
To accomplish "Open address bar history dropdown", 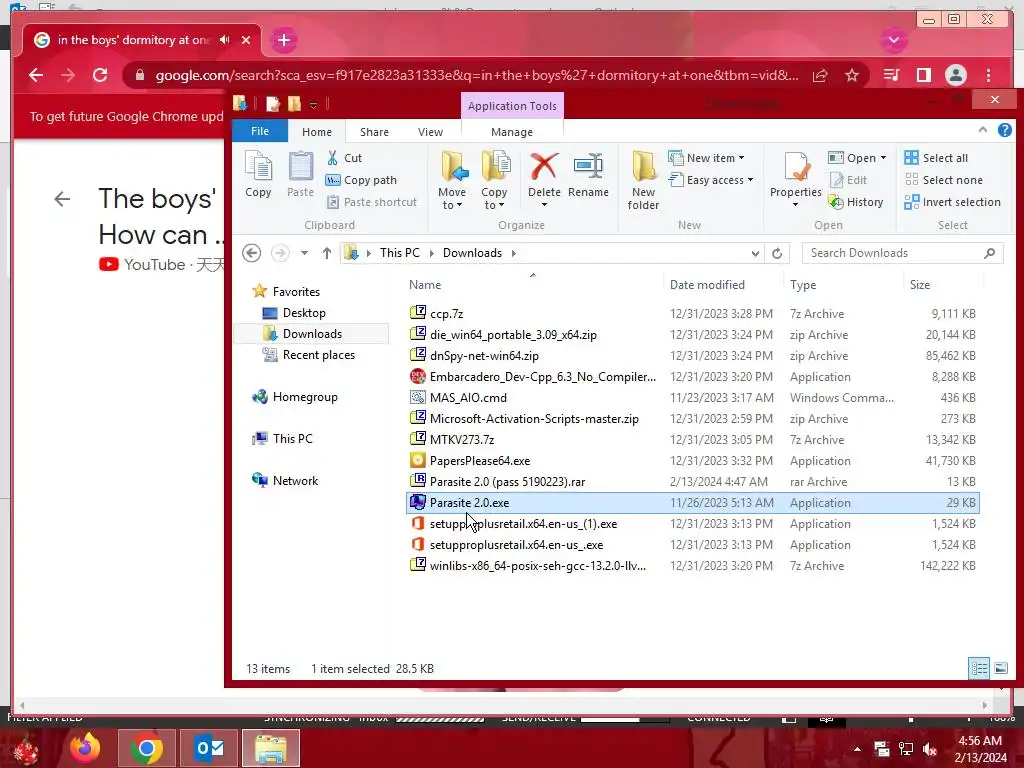I will click(755, 253).
